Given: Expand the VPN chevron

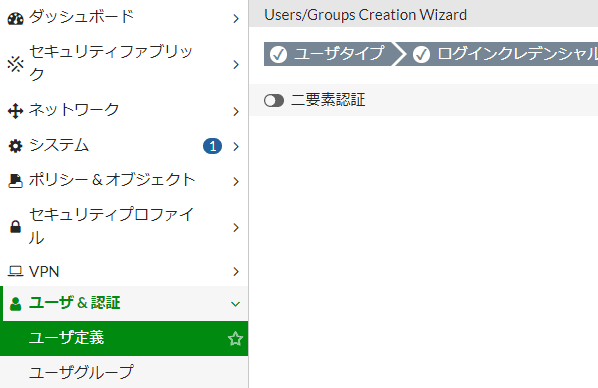Looking at the screenshot, I should [x=236, y=272].
